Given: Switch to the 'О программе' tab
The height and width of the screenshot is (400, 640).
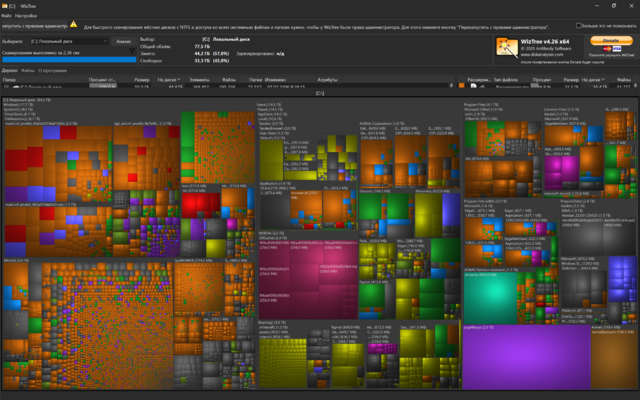Looking at the screenshot, I should (53, 70).
